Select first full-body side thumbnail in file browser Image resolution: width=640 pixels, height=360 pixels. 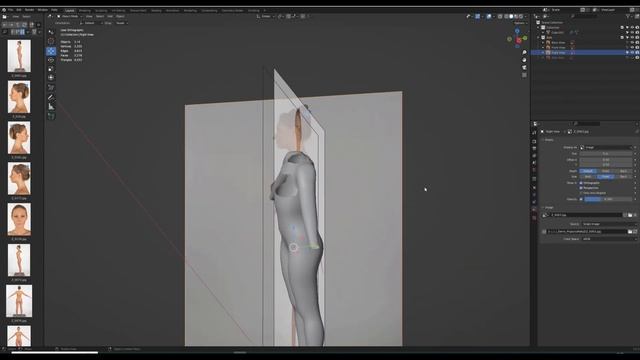coord(19,56)
